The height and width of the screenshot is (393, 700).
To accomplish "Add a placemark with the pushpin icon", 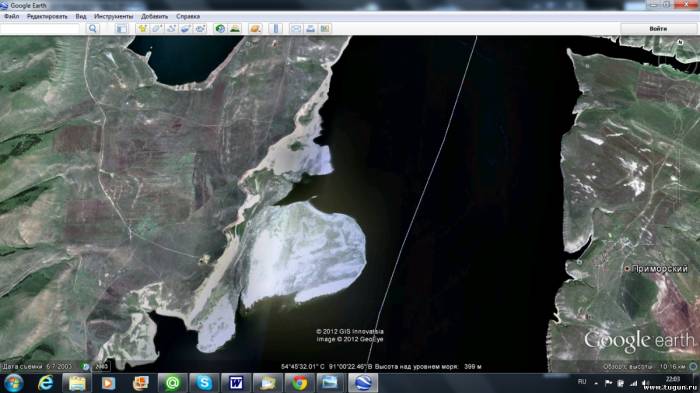I will point(142,29).
